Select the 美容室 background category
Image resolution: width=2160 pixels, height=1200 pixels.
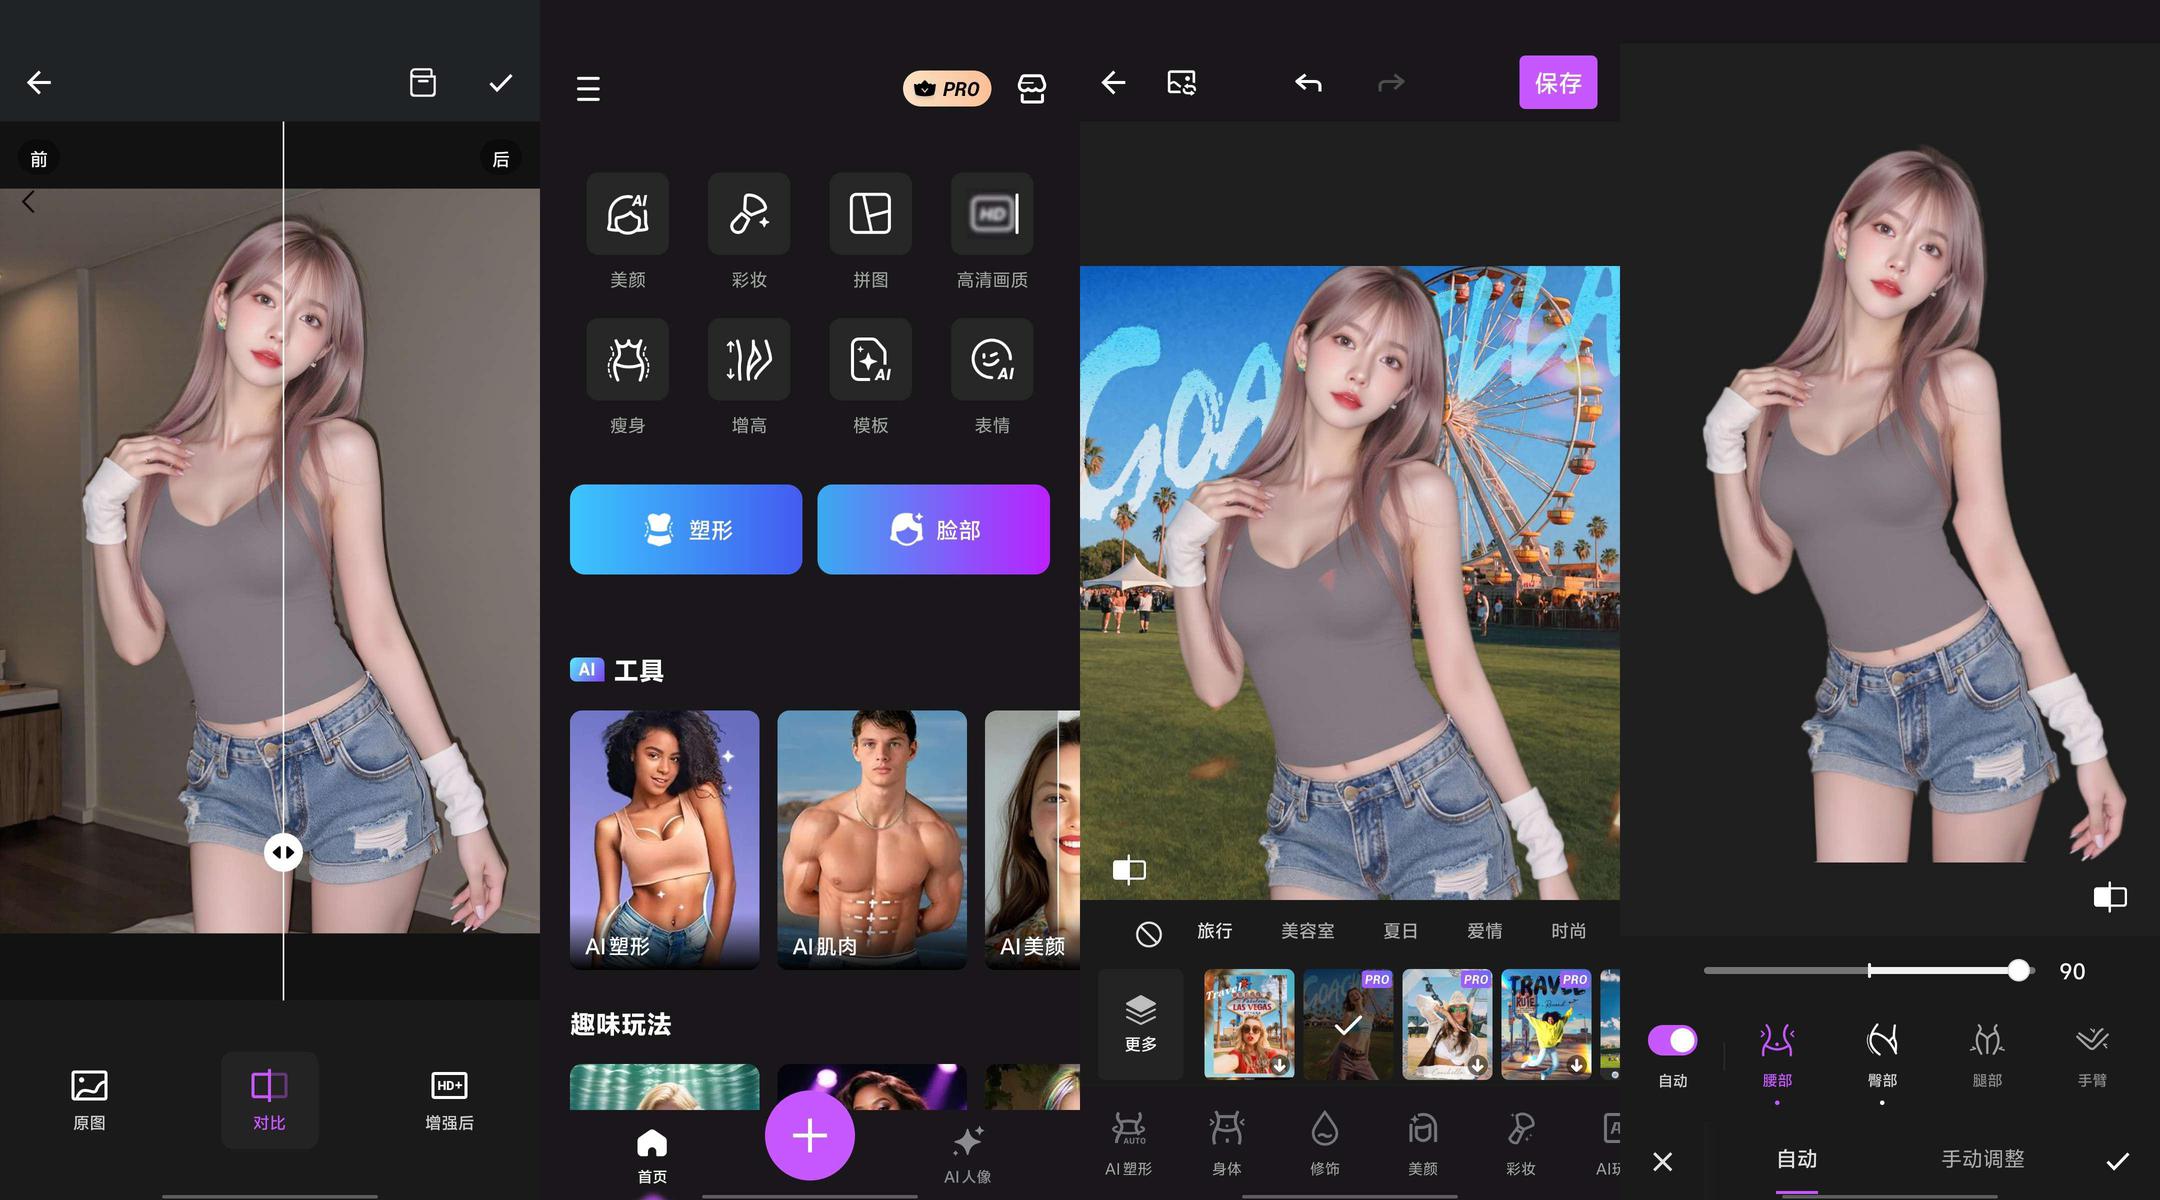[1307, 931]
